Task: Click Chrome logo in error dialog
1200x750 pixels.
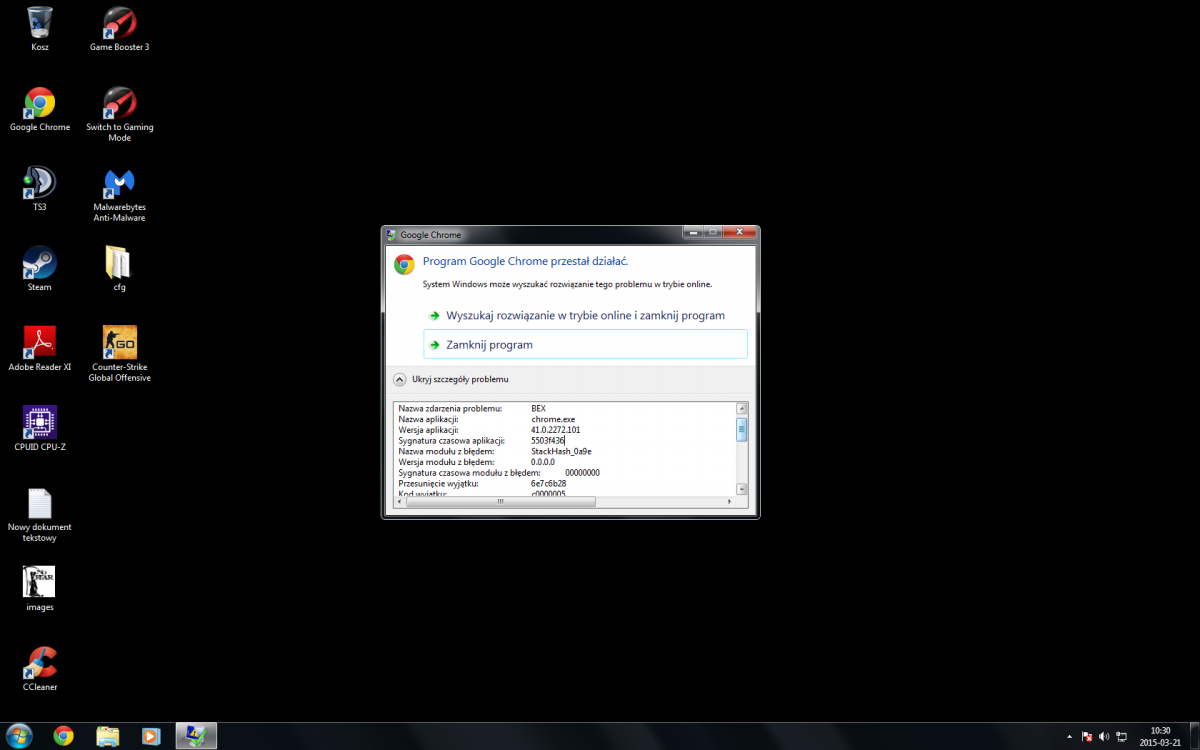Action: 404,264
